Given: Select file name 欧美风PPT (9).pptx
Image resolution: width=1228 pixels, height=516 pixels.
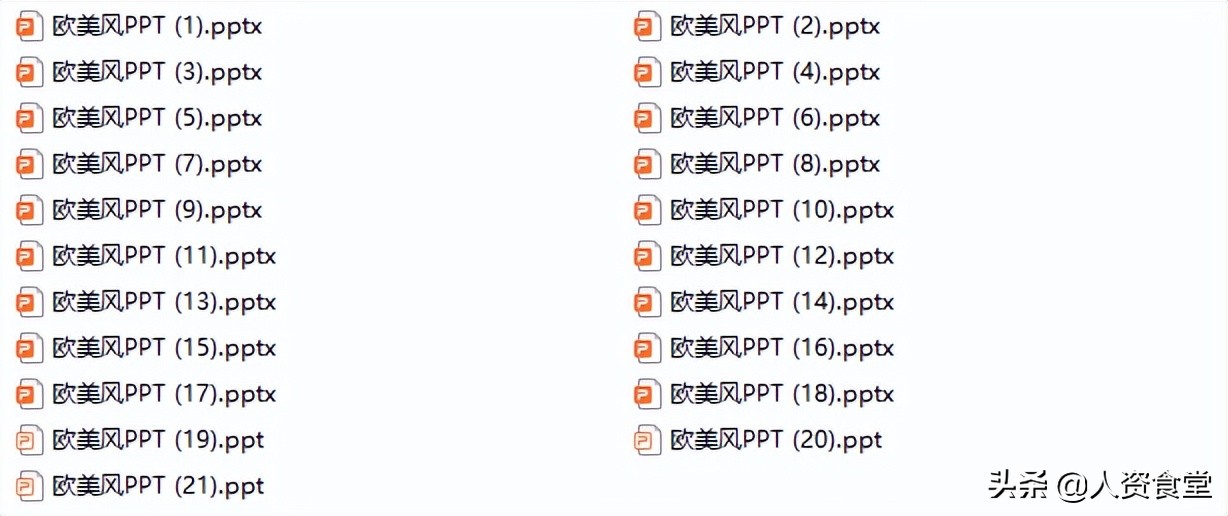Looking at the screenshot, I should point(157,211).
